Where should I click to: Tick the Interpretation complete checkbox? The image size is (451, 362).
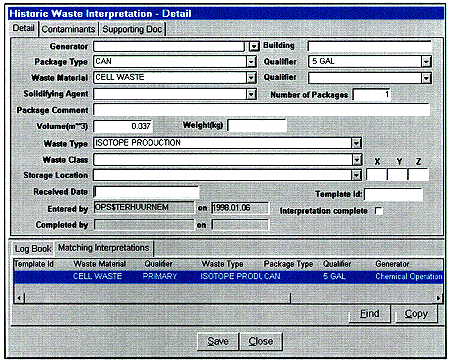tap(379, 211)
